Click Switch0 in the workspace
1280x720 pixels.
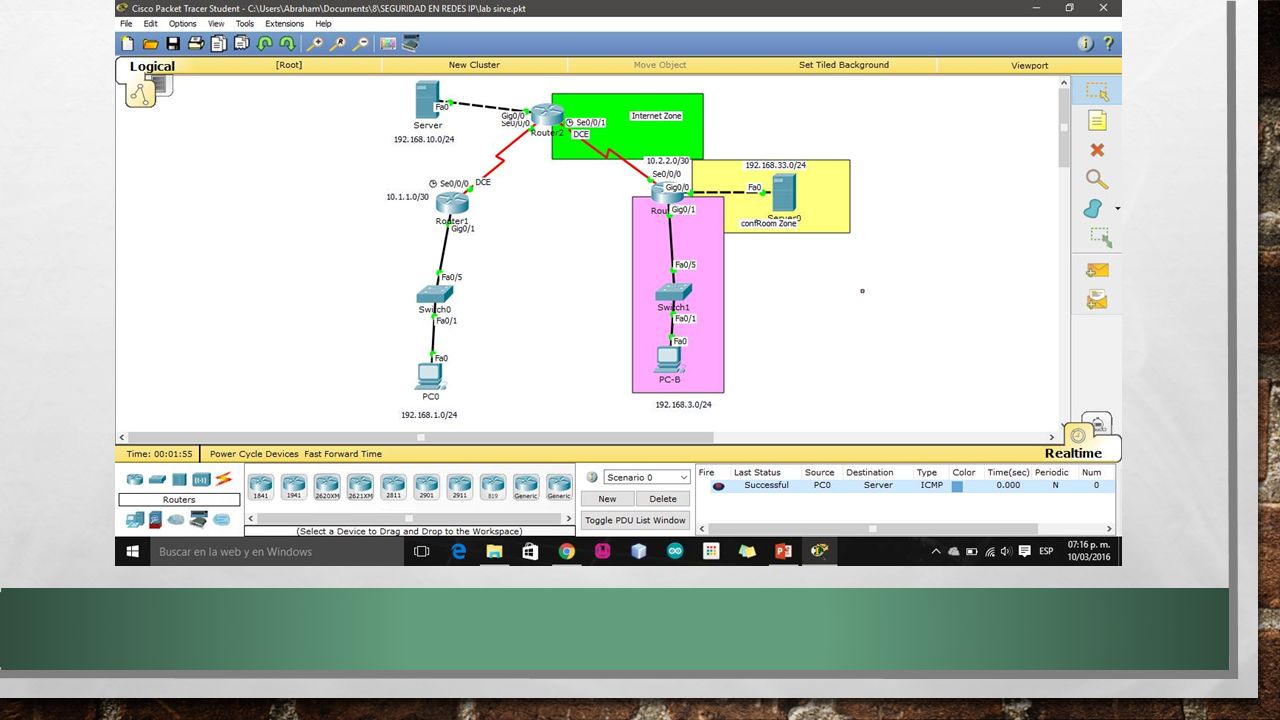[435, 296]
